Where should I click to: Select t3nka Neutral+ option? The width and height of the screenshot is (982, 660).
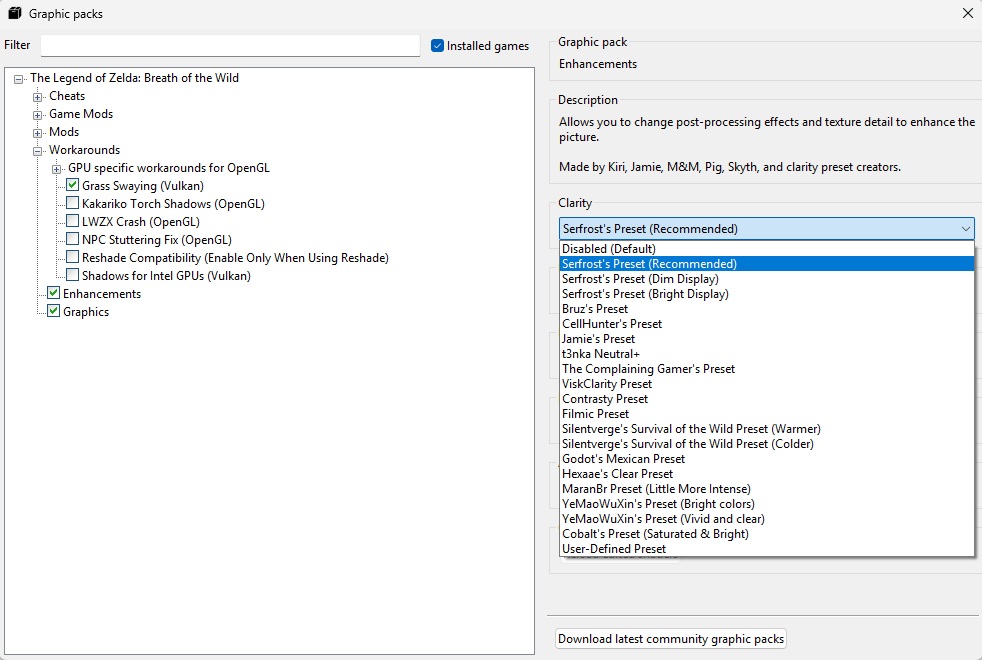point(767,354)
